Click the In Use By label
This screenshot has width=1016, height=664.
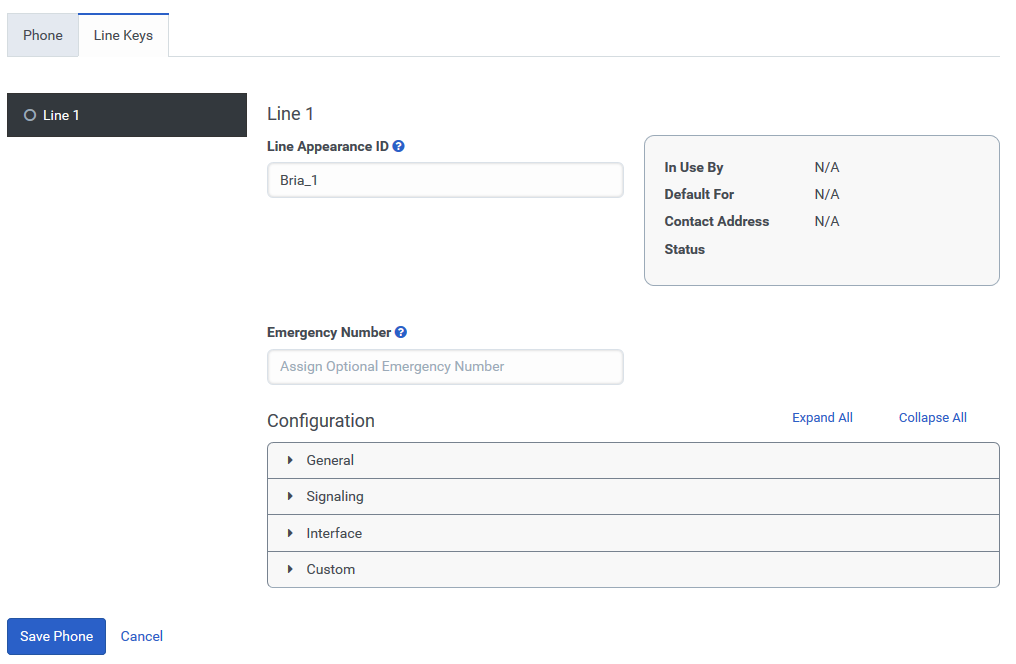(693, 167)
